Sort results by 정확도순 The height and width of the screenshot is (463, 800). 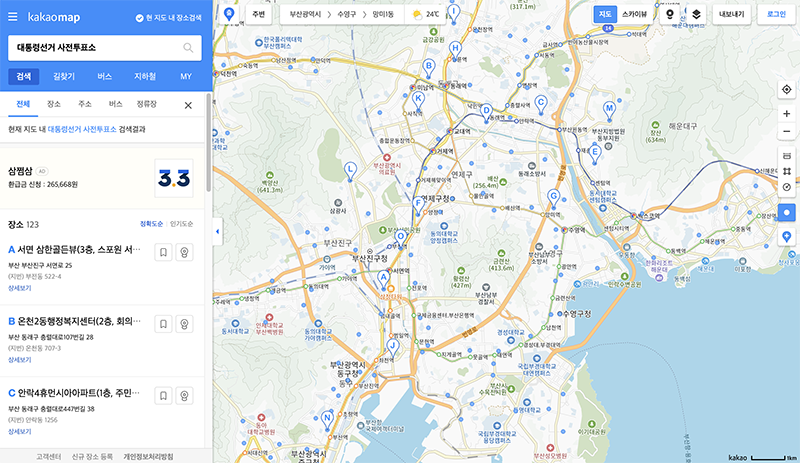coord(152,224)
